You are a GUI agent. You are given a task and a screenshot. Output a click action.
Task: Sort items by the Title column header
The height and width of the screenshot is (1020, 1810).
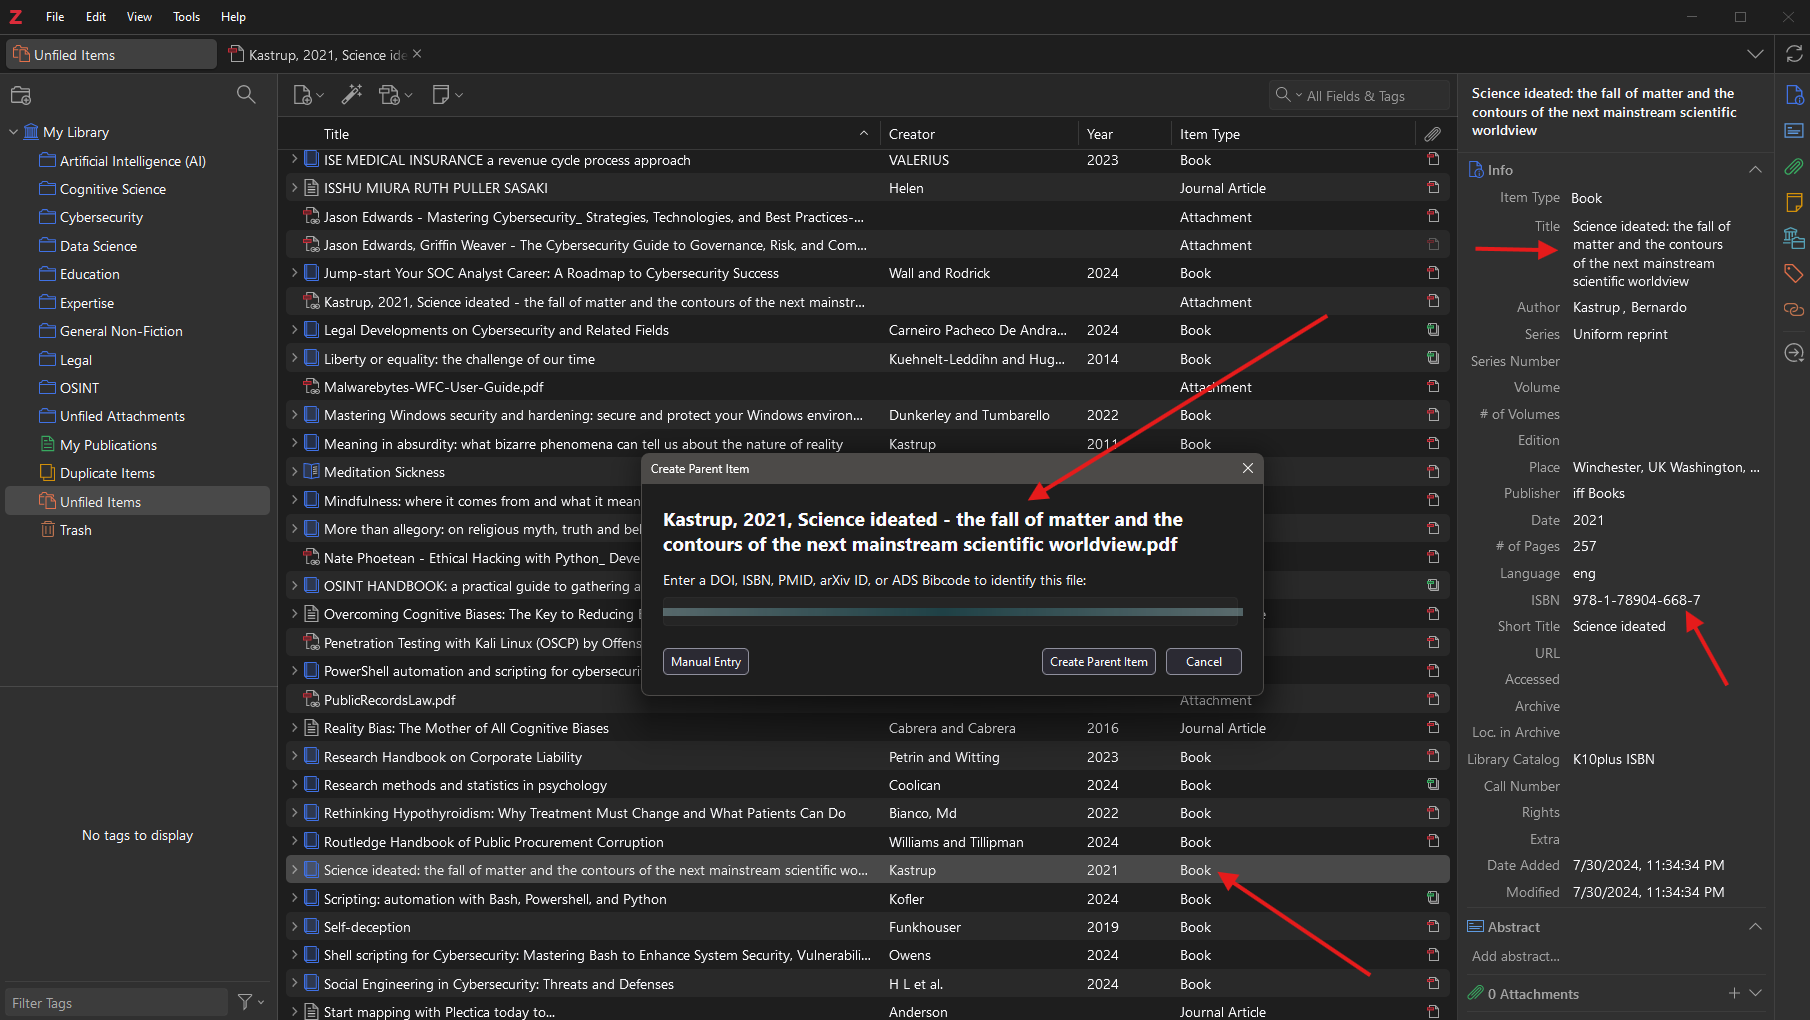596,134
